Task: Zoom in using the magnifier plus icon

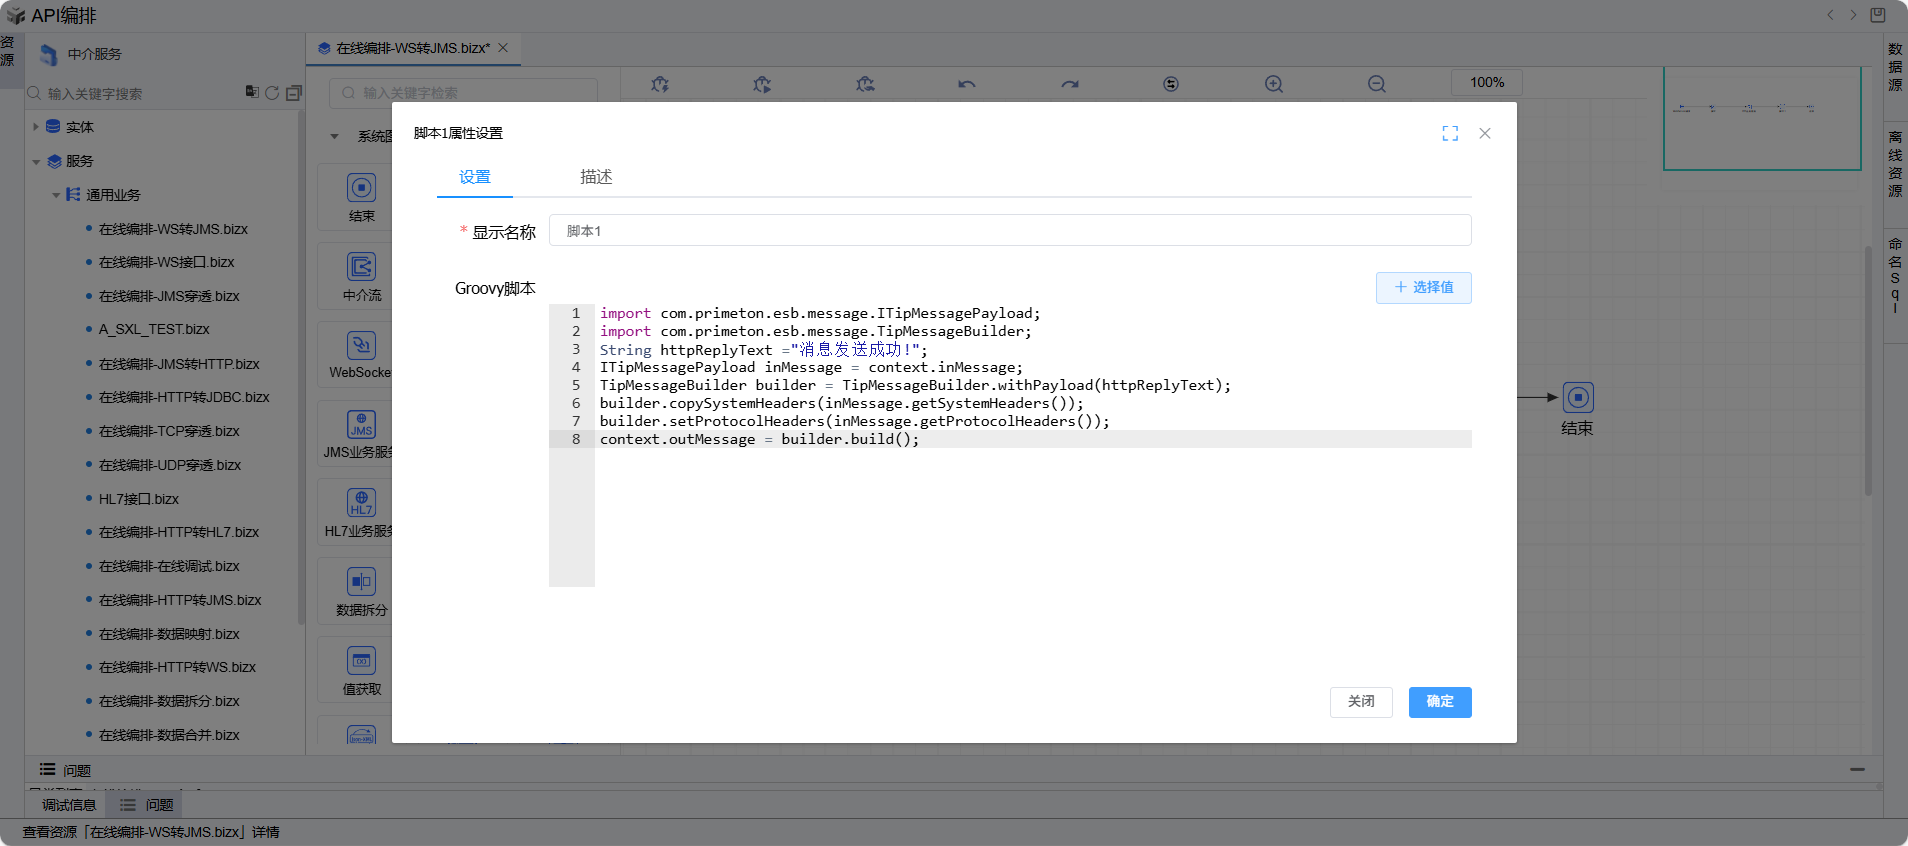Action: [1273, 85]
